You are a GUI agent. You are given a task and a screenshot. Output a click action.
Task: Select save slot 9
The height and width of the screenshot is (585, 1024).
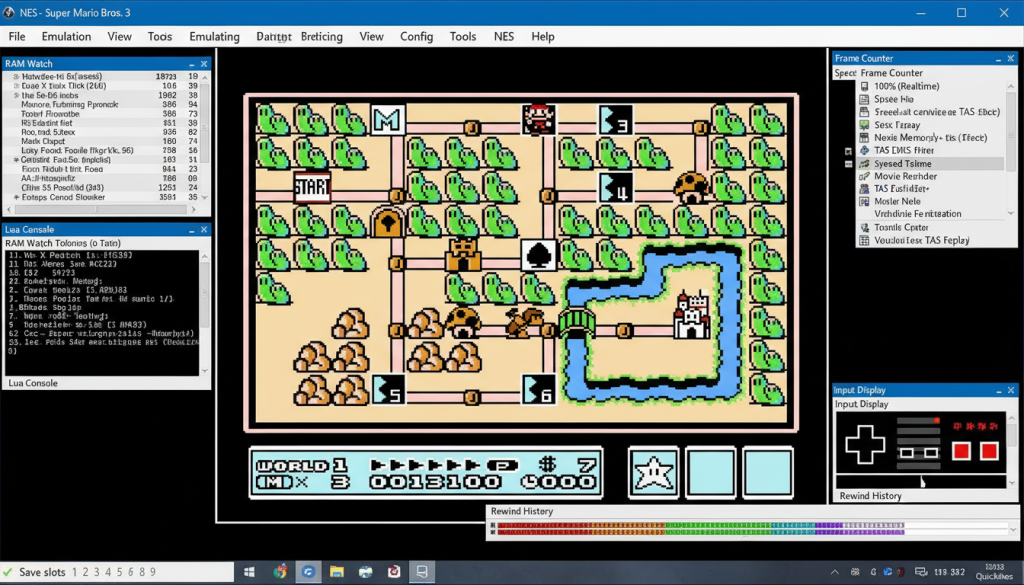pos(153,573)
